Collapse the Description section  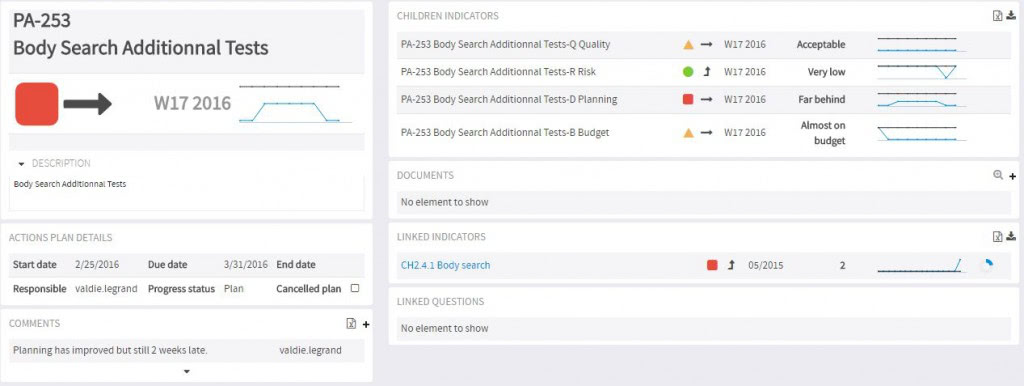(x=22, y=164)
